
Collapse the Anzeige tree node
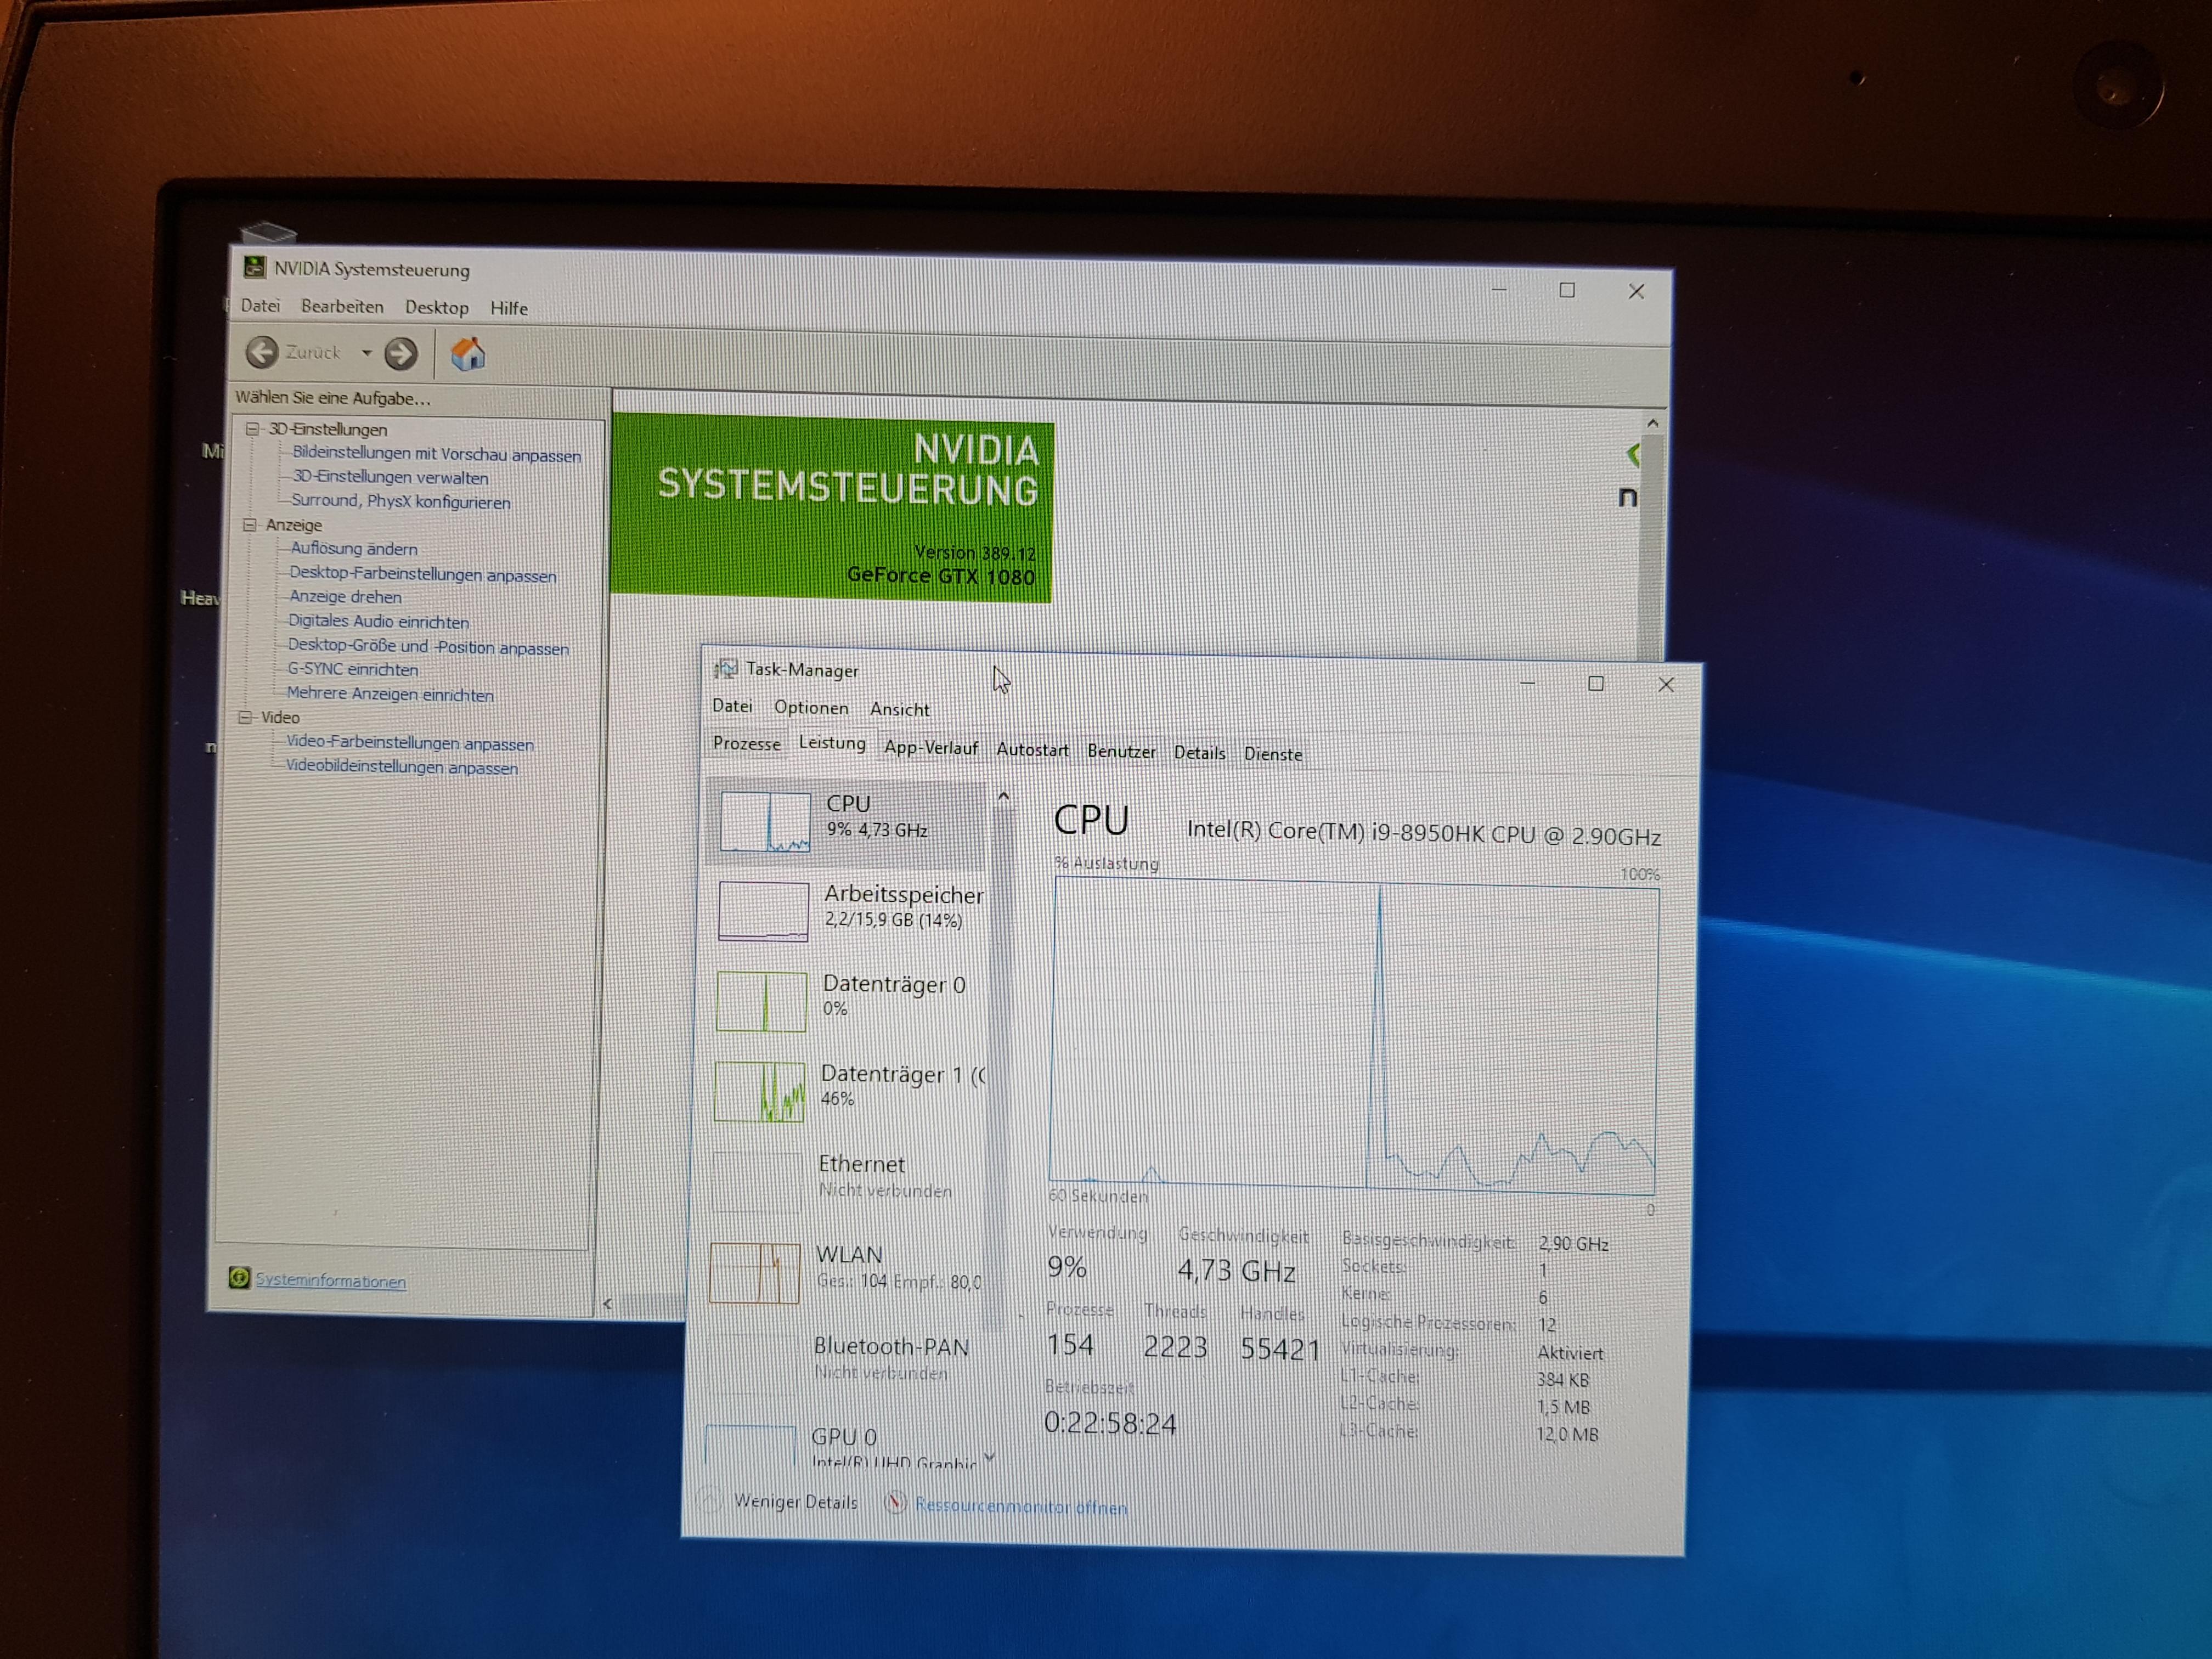coord(250,525)
